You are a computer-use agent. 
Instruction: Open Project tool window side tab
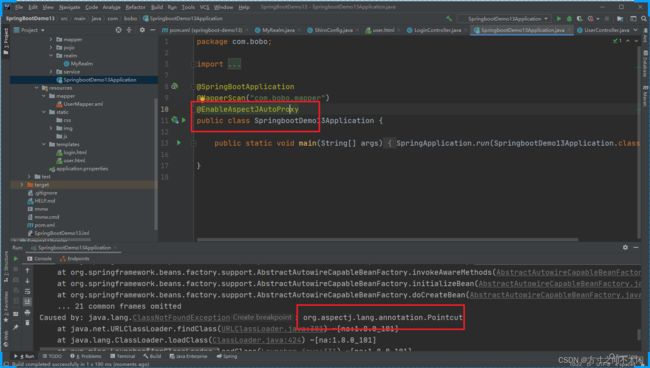point(6,42)
